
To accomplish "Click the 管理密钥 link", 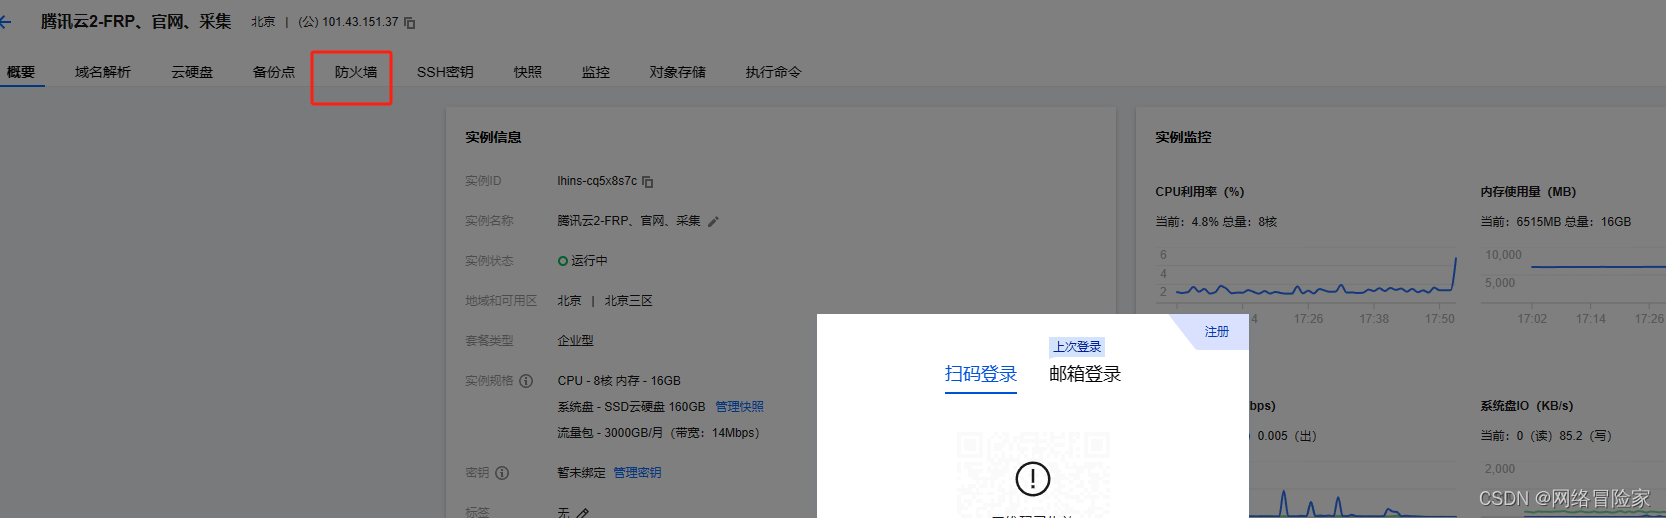I will [x=637, y=473].
